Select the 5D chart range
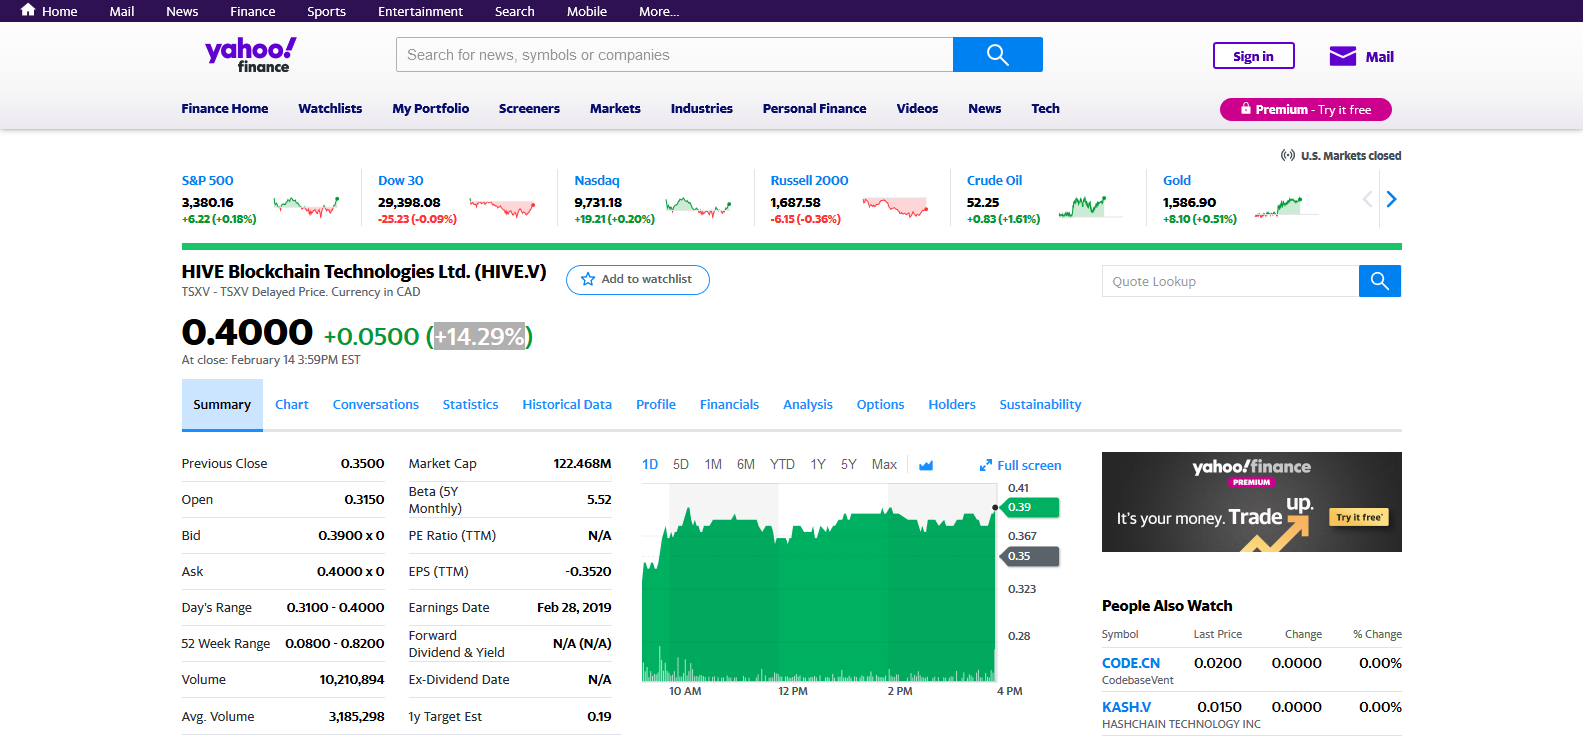Viewport: 1583px width, 736px height. (x=681, y=464)
